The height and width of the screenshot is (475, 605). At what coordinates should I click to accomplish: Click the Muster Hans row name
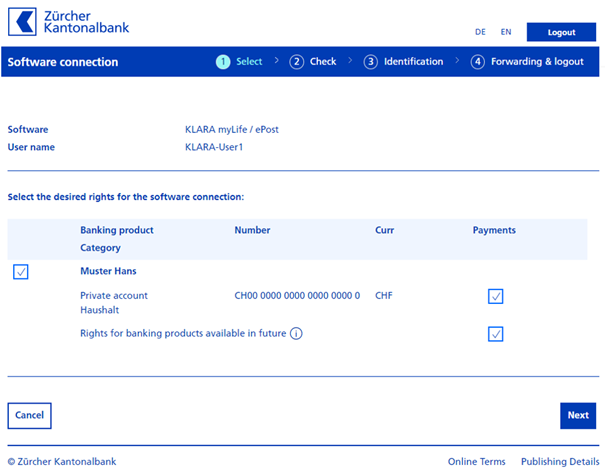coord(108,271)
